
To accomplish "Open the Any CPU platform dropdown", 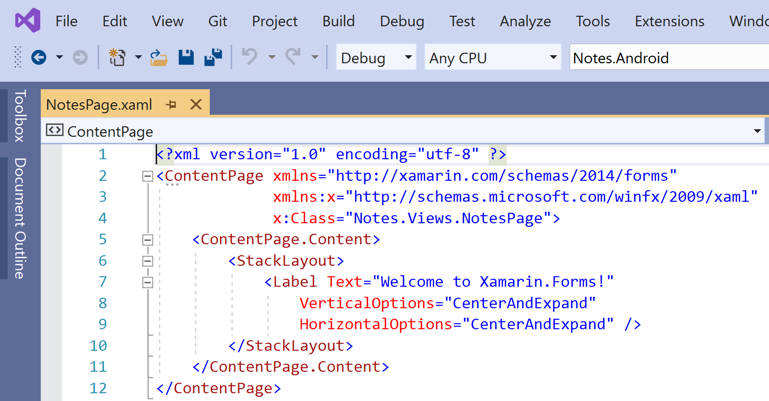I will (492, 58).
